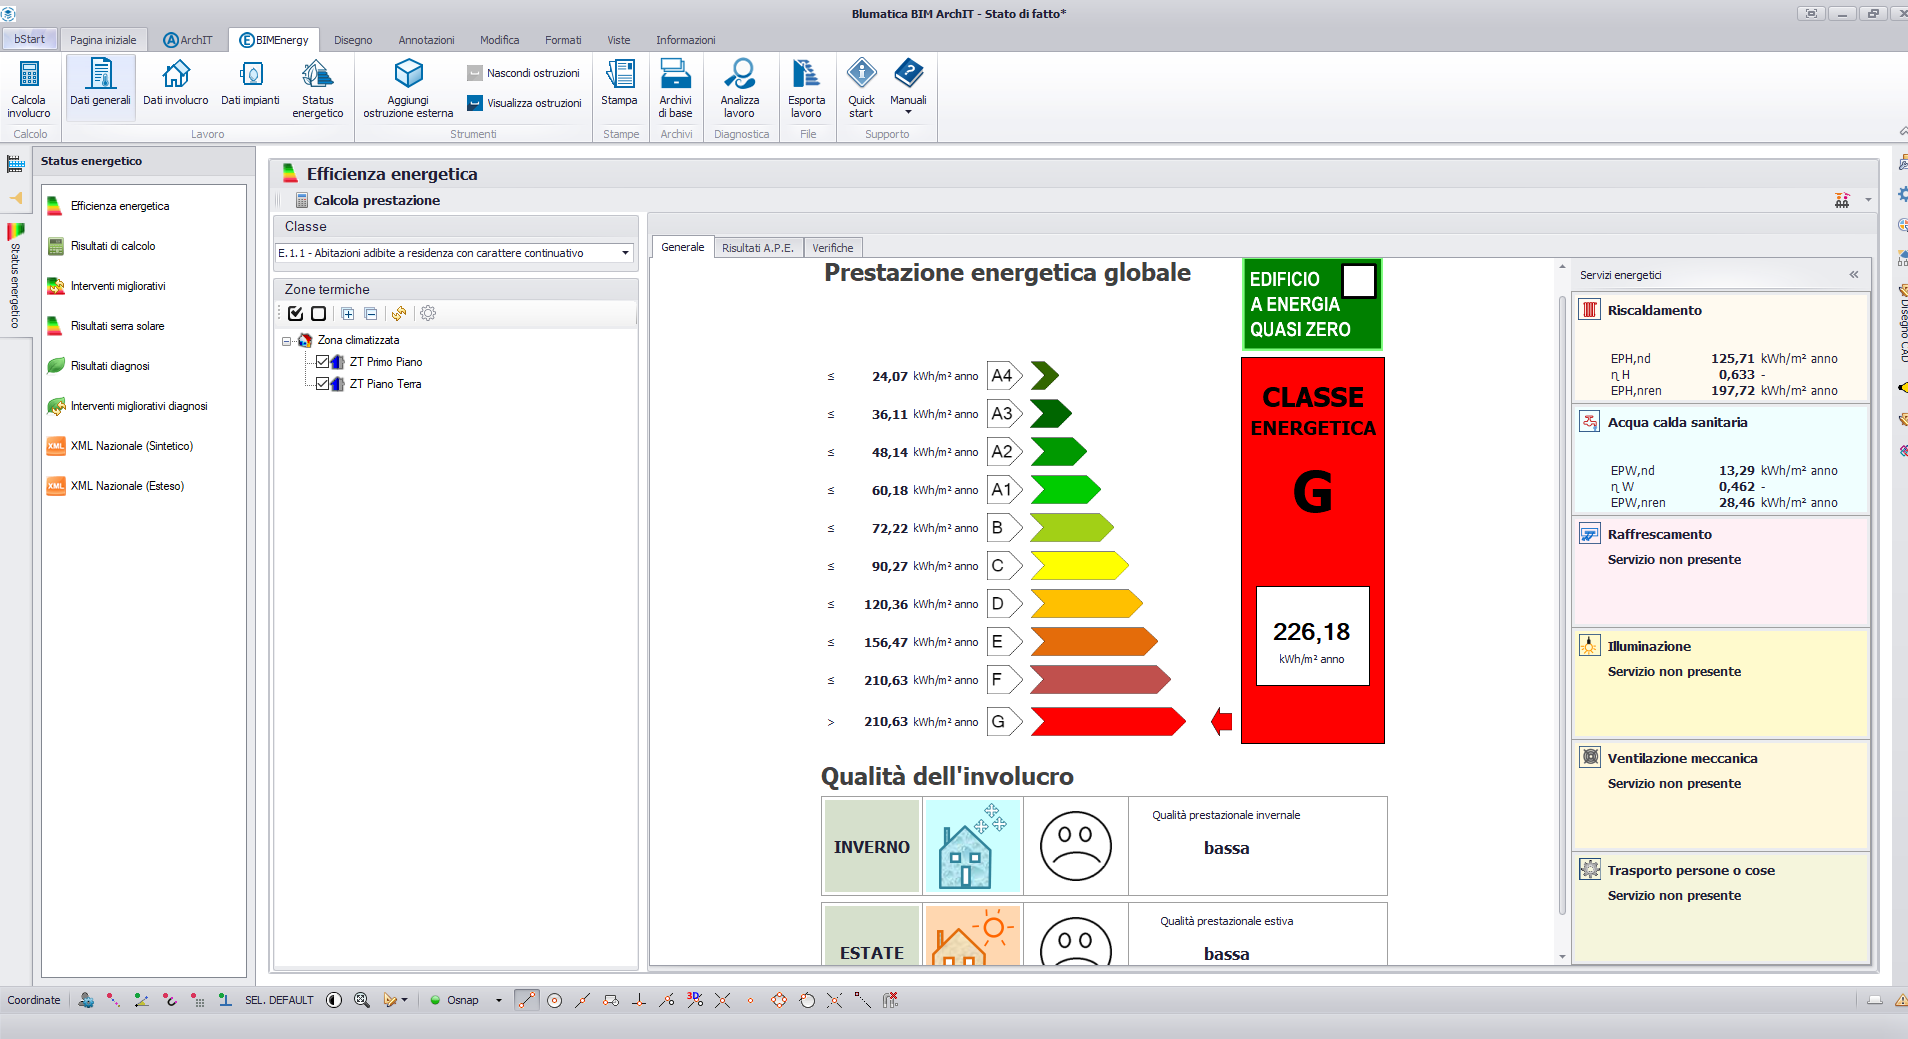The height and width of the screenshot is (1039, 1908).
Task: Collapse the Servizi energetici panel
Action: point(1853,275)
